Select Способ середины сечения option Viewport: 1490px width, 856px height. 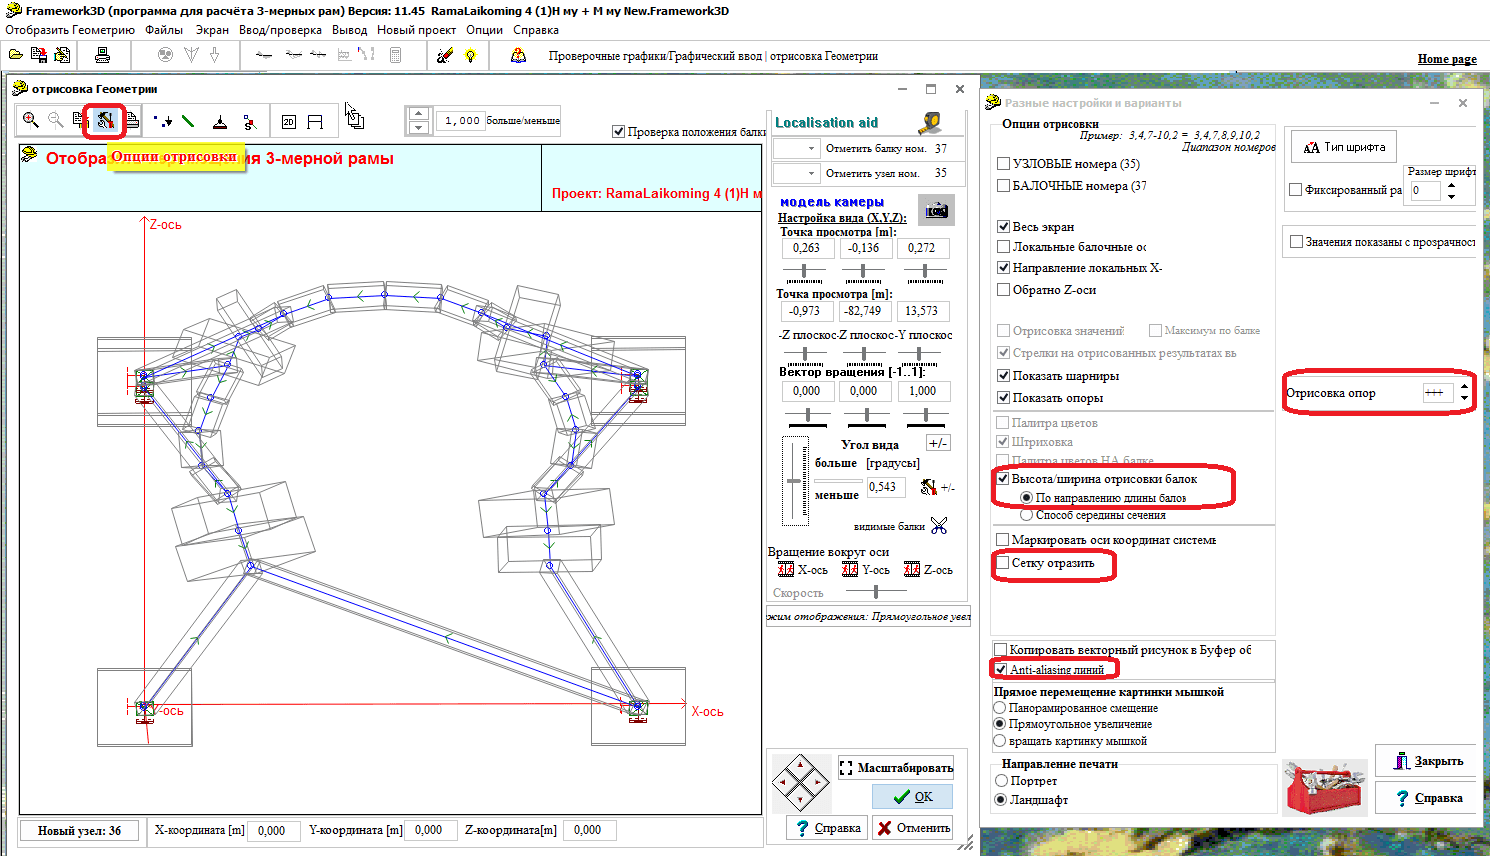click(x=1026, y=515)
